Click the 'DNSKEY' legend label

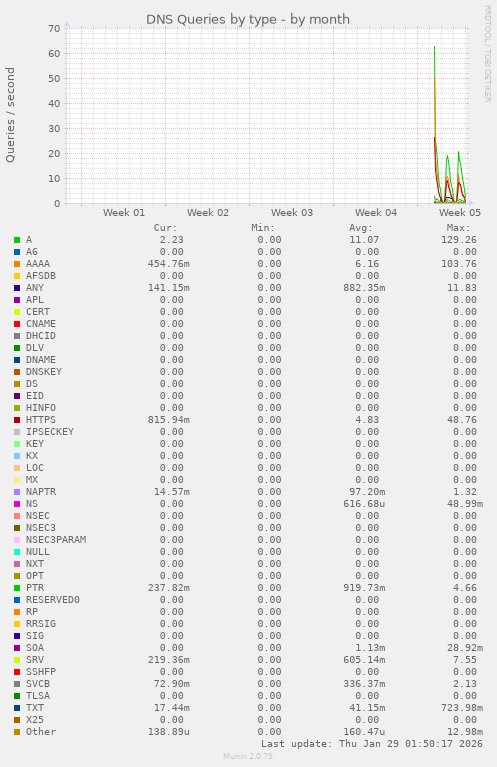click(44, 372)
